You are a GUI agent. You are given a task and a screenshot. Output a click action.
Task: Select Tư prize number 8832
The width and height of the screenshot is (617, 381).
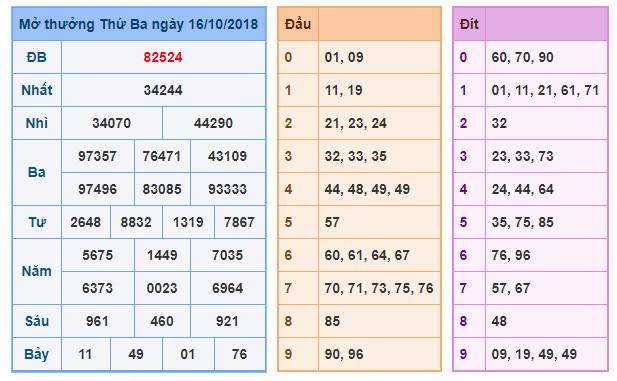coord(136,222)
